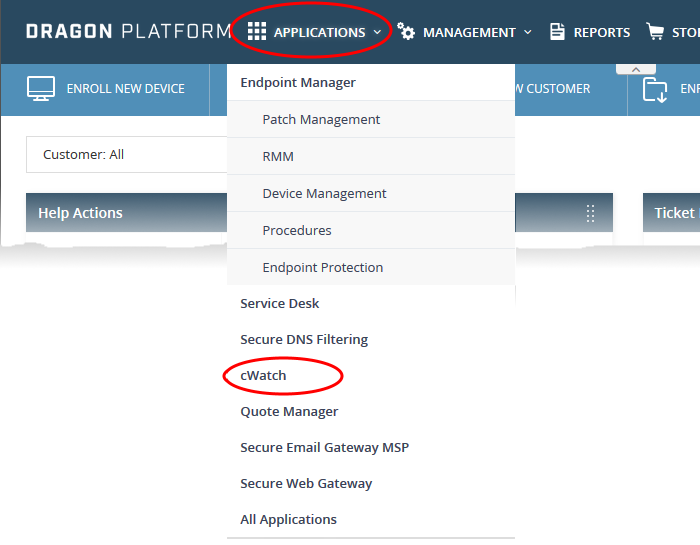Open Service Desk from Applications menu

tap(371, 304)
